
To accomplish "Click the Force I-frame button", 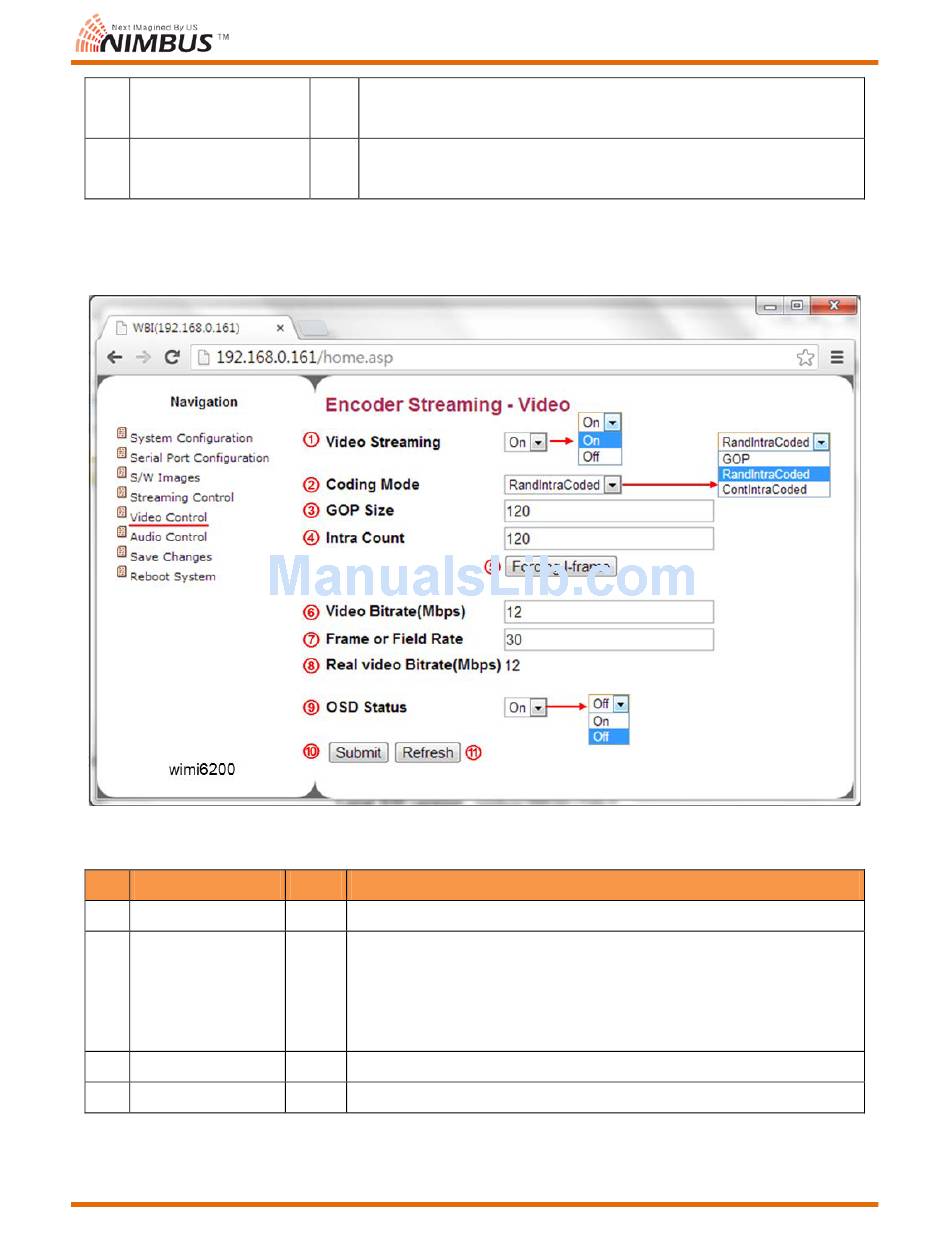I will (561, 567).
